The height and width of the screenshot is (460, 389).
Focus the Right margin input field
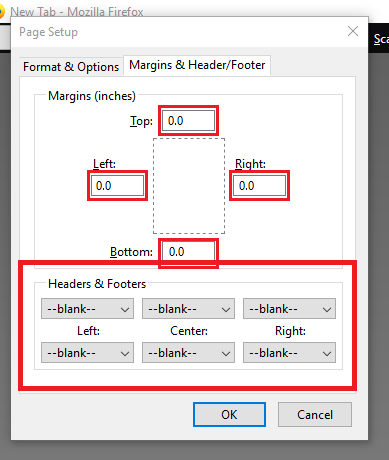point(259,186)
